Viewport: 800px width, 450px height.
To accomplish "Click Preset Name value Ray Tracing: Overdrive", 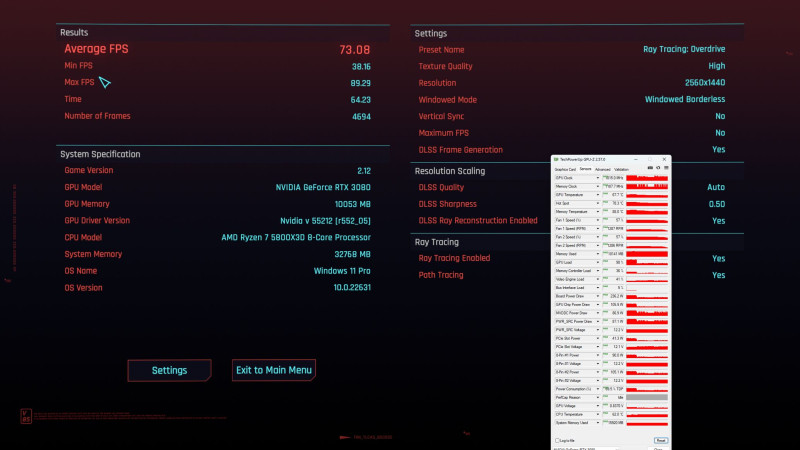I will (x=684, y=49).
